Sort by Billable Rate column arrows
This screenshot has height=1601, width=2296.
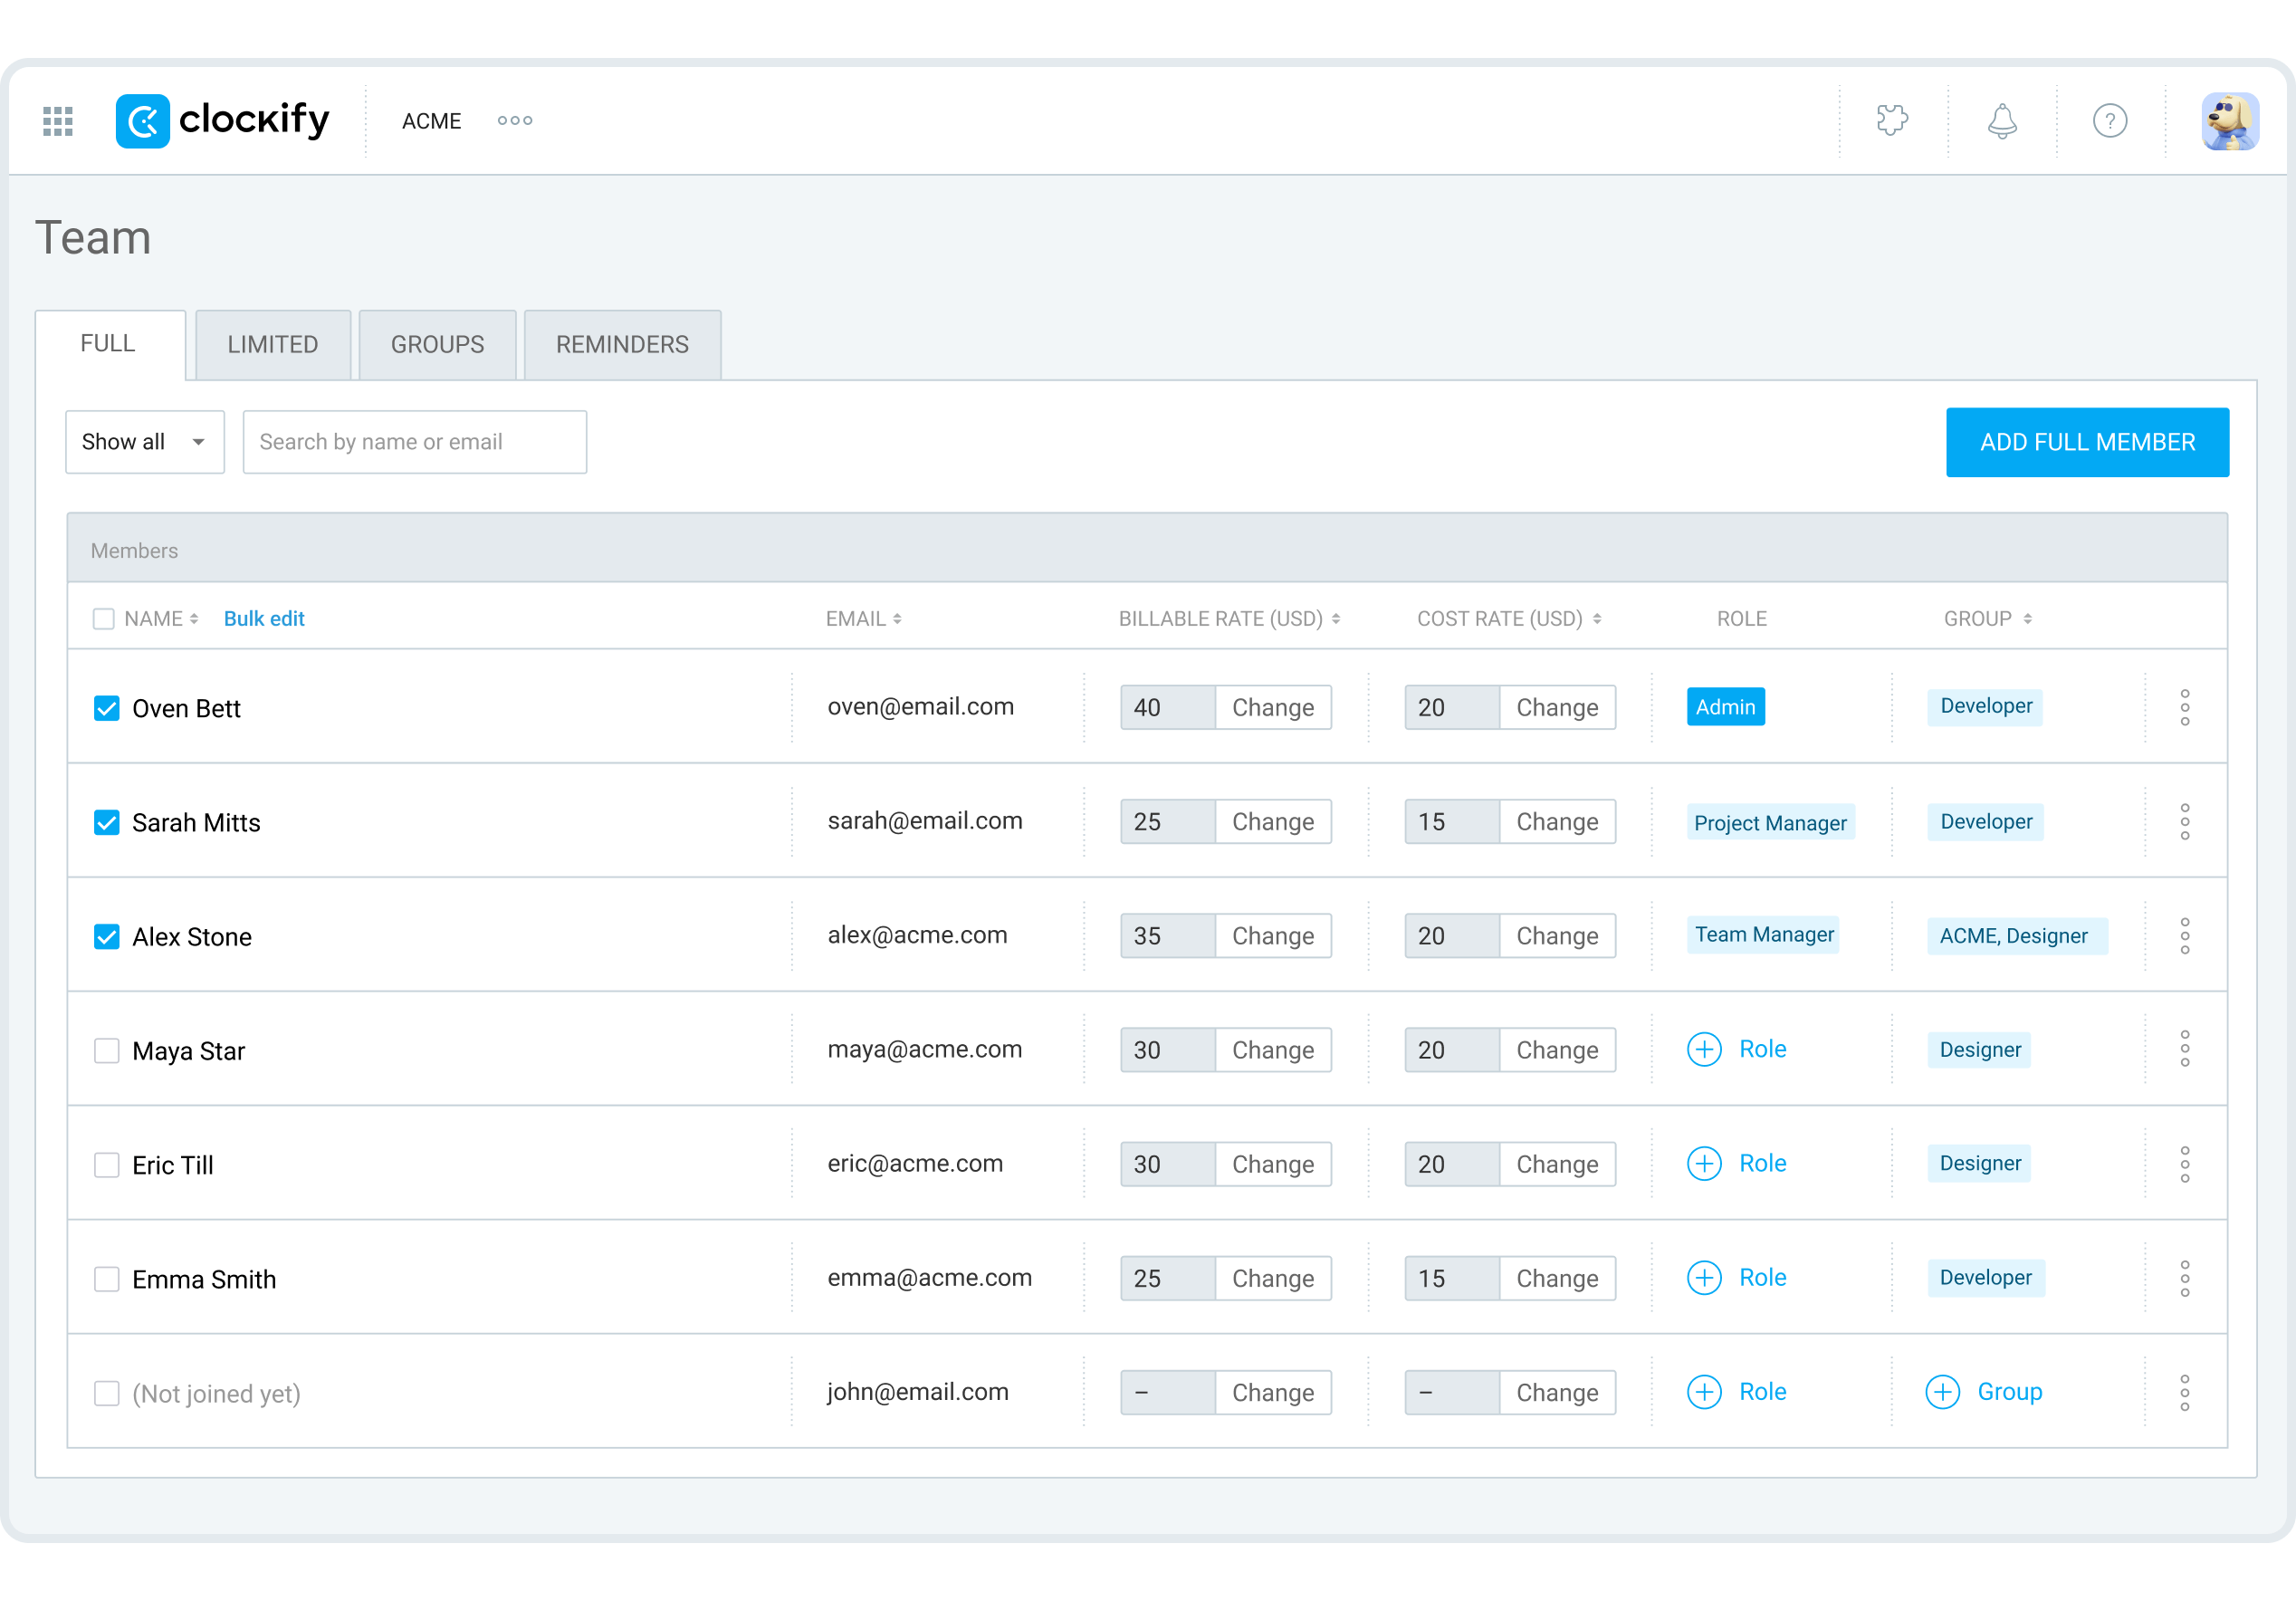click(1336, 619)
